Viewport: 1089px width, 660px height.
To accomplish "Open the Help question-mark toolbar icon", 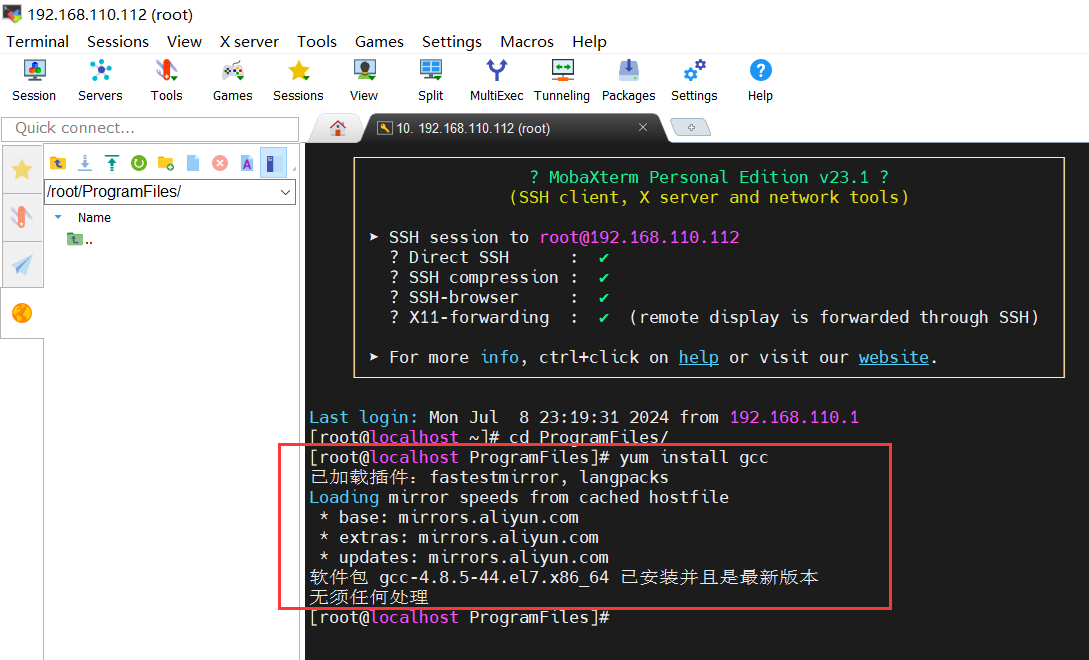I will click(760, 81).
